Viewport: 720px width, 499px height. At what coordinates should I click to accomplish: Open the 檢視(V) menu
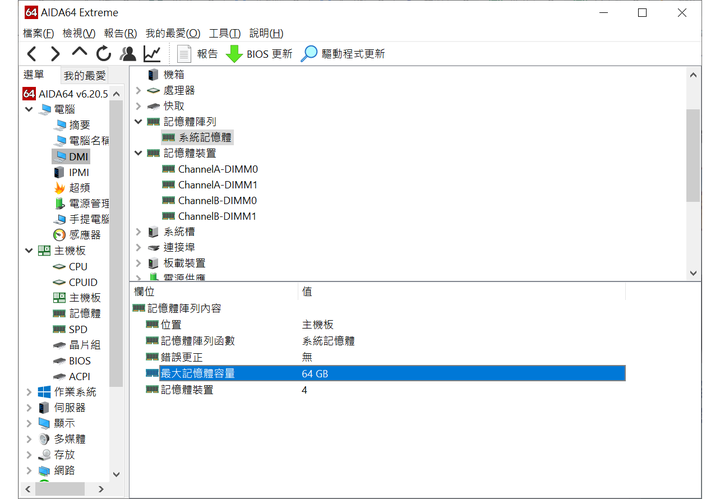coord(79,33)
